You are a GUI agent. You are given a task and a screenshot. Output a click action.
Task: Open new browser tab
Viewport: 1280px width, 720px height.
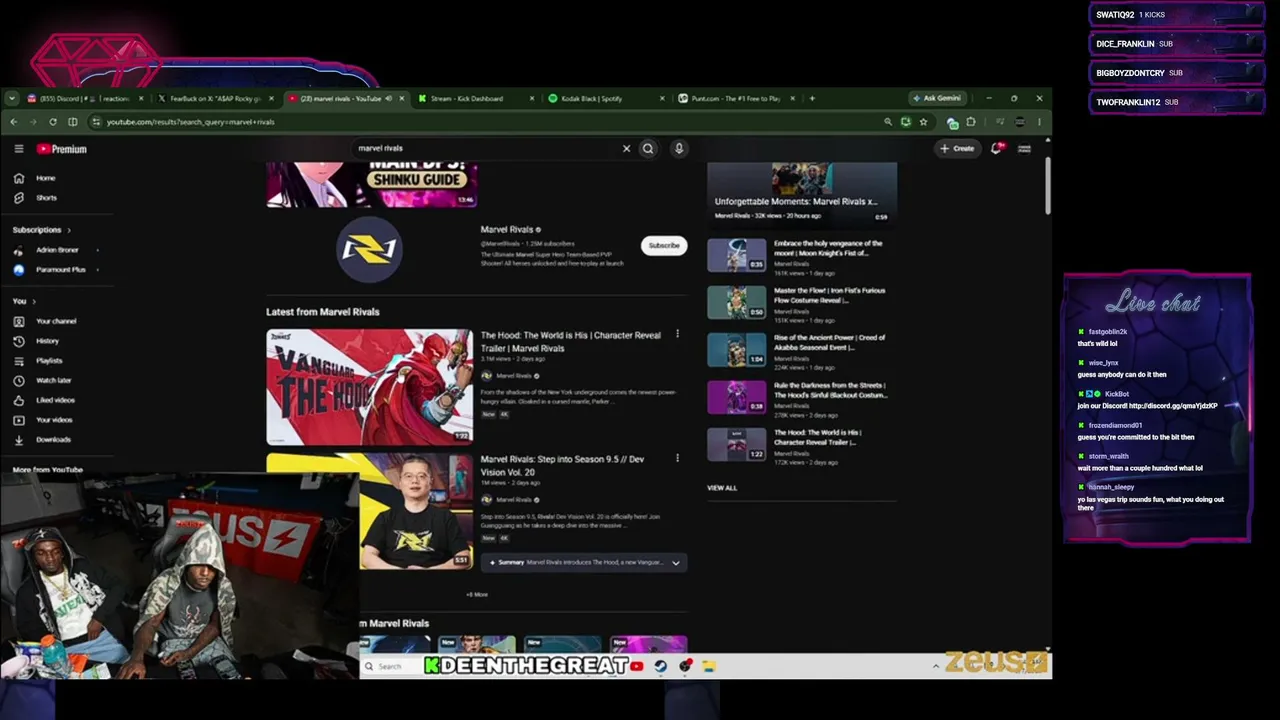pyautogui.click(x=812, y=99)
